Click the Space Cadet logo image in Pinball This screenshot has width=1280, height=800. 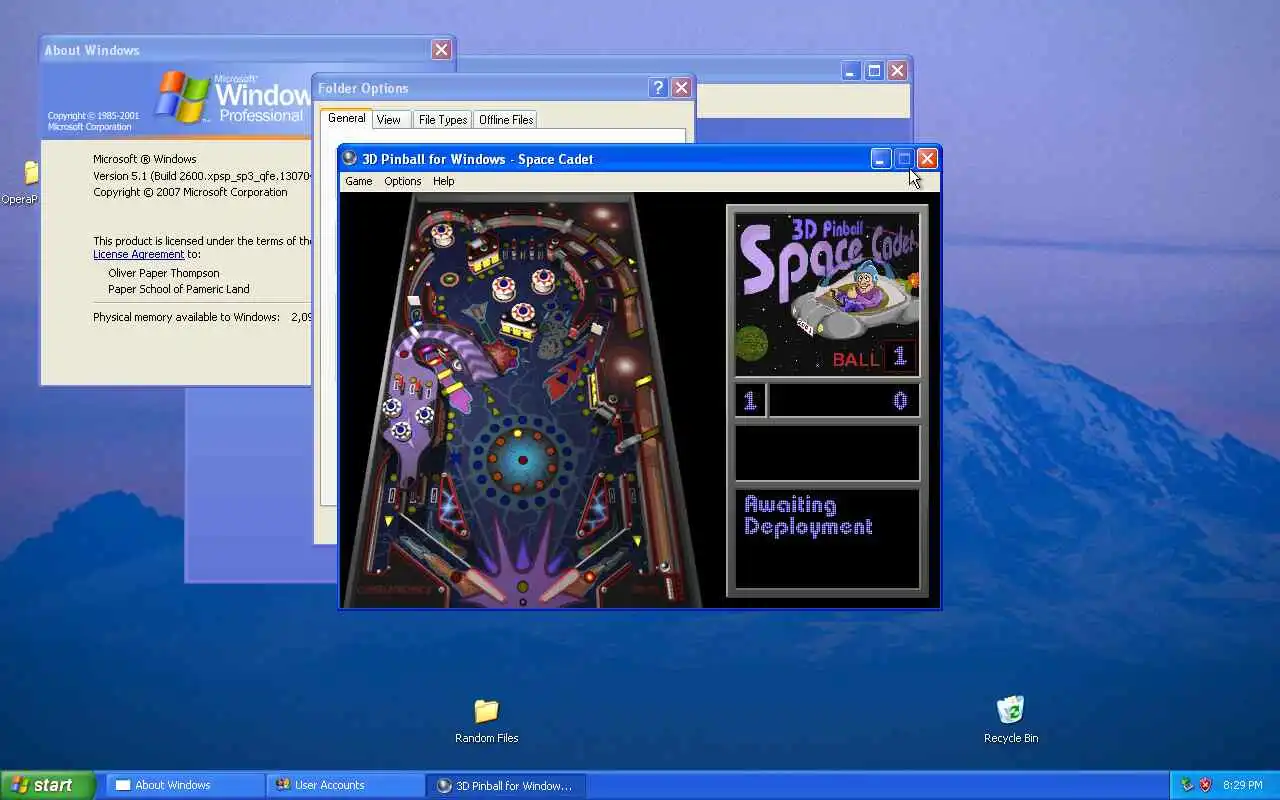point(827,294)
